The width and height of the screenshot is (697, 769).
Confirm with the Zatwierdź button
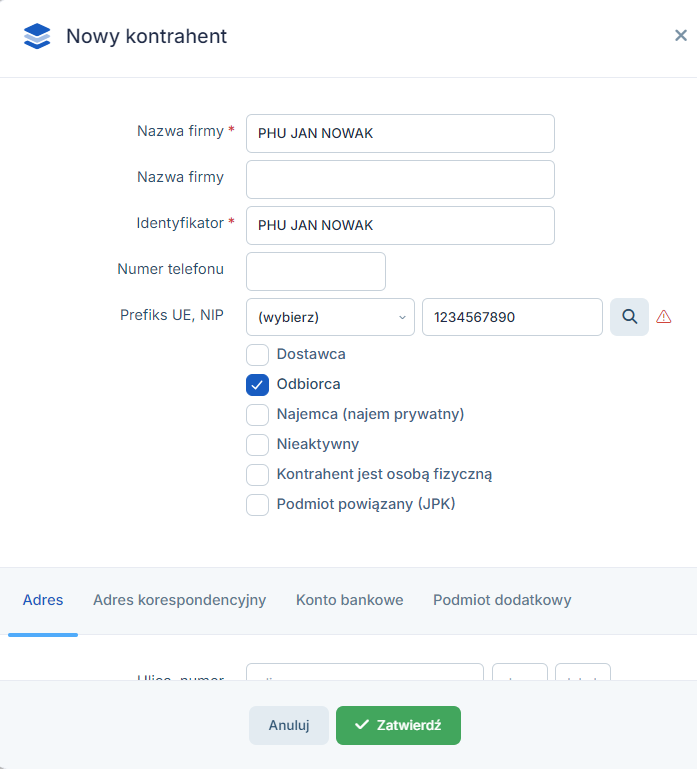tap(398, 725)
